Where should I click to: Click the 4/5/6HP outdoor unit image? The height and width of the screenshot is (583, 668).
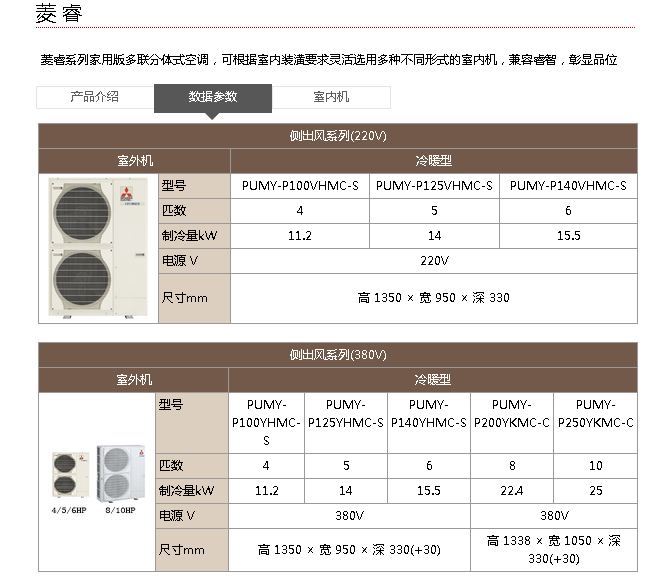tap(70, 475)
